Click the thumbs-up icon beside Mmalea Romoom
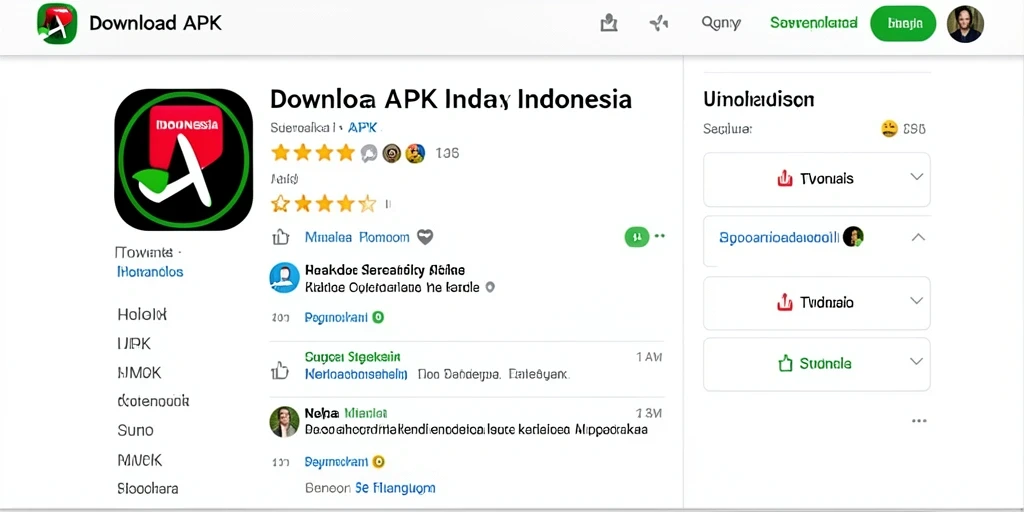 click(x=280, y=237)
